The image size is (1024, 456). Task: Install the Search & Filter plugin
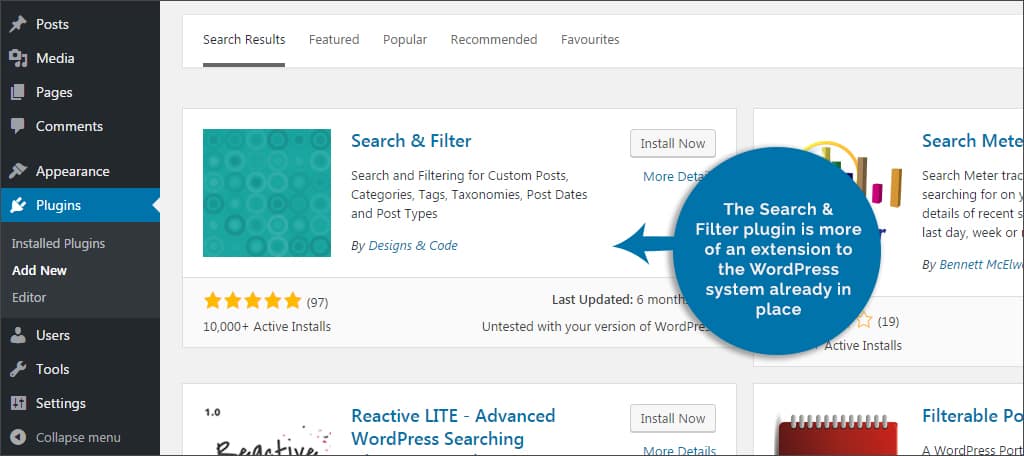point(673,144)
